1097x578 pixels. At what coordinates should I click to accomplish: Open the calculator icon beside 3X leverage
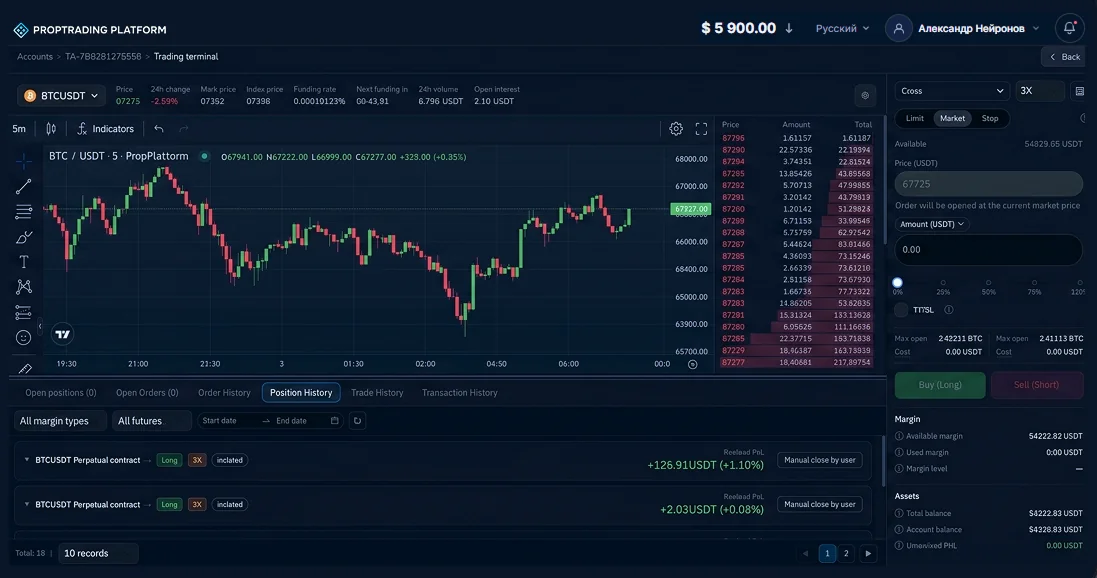[x=1080, y=91]
